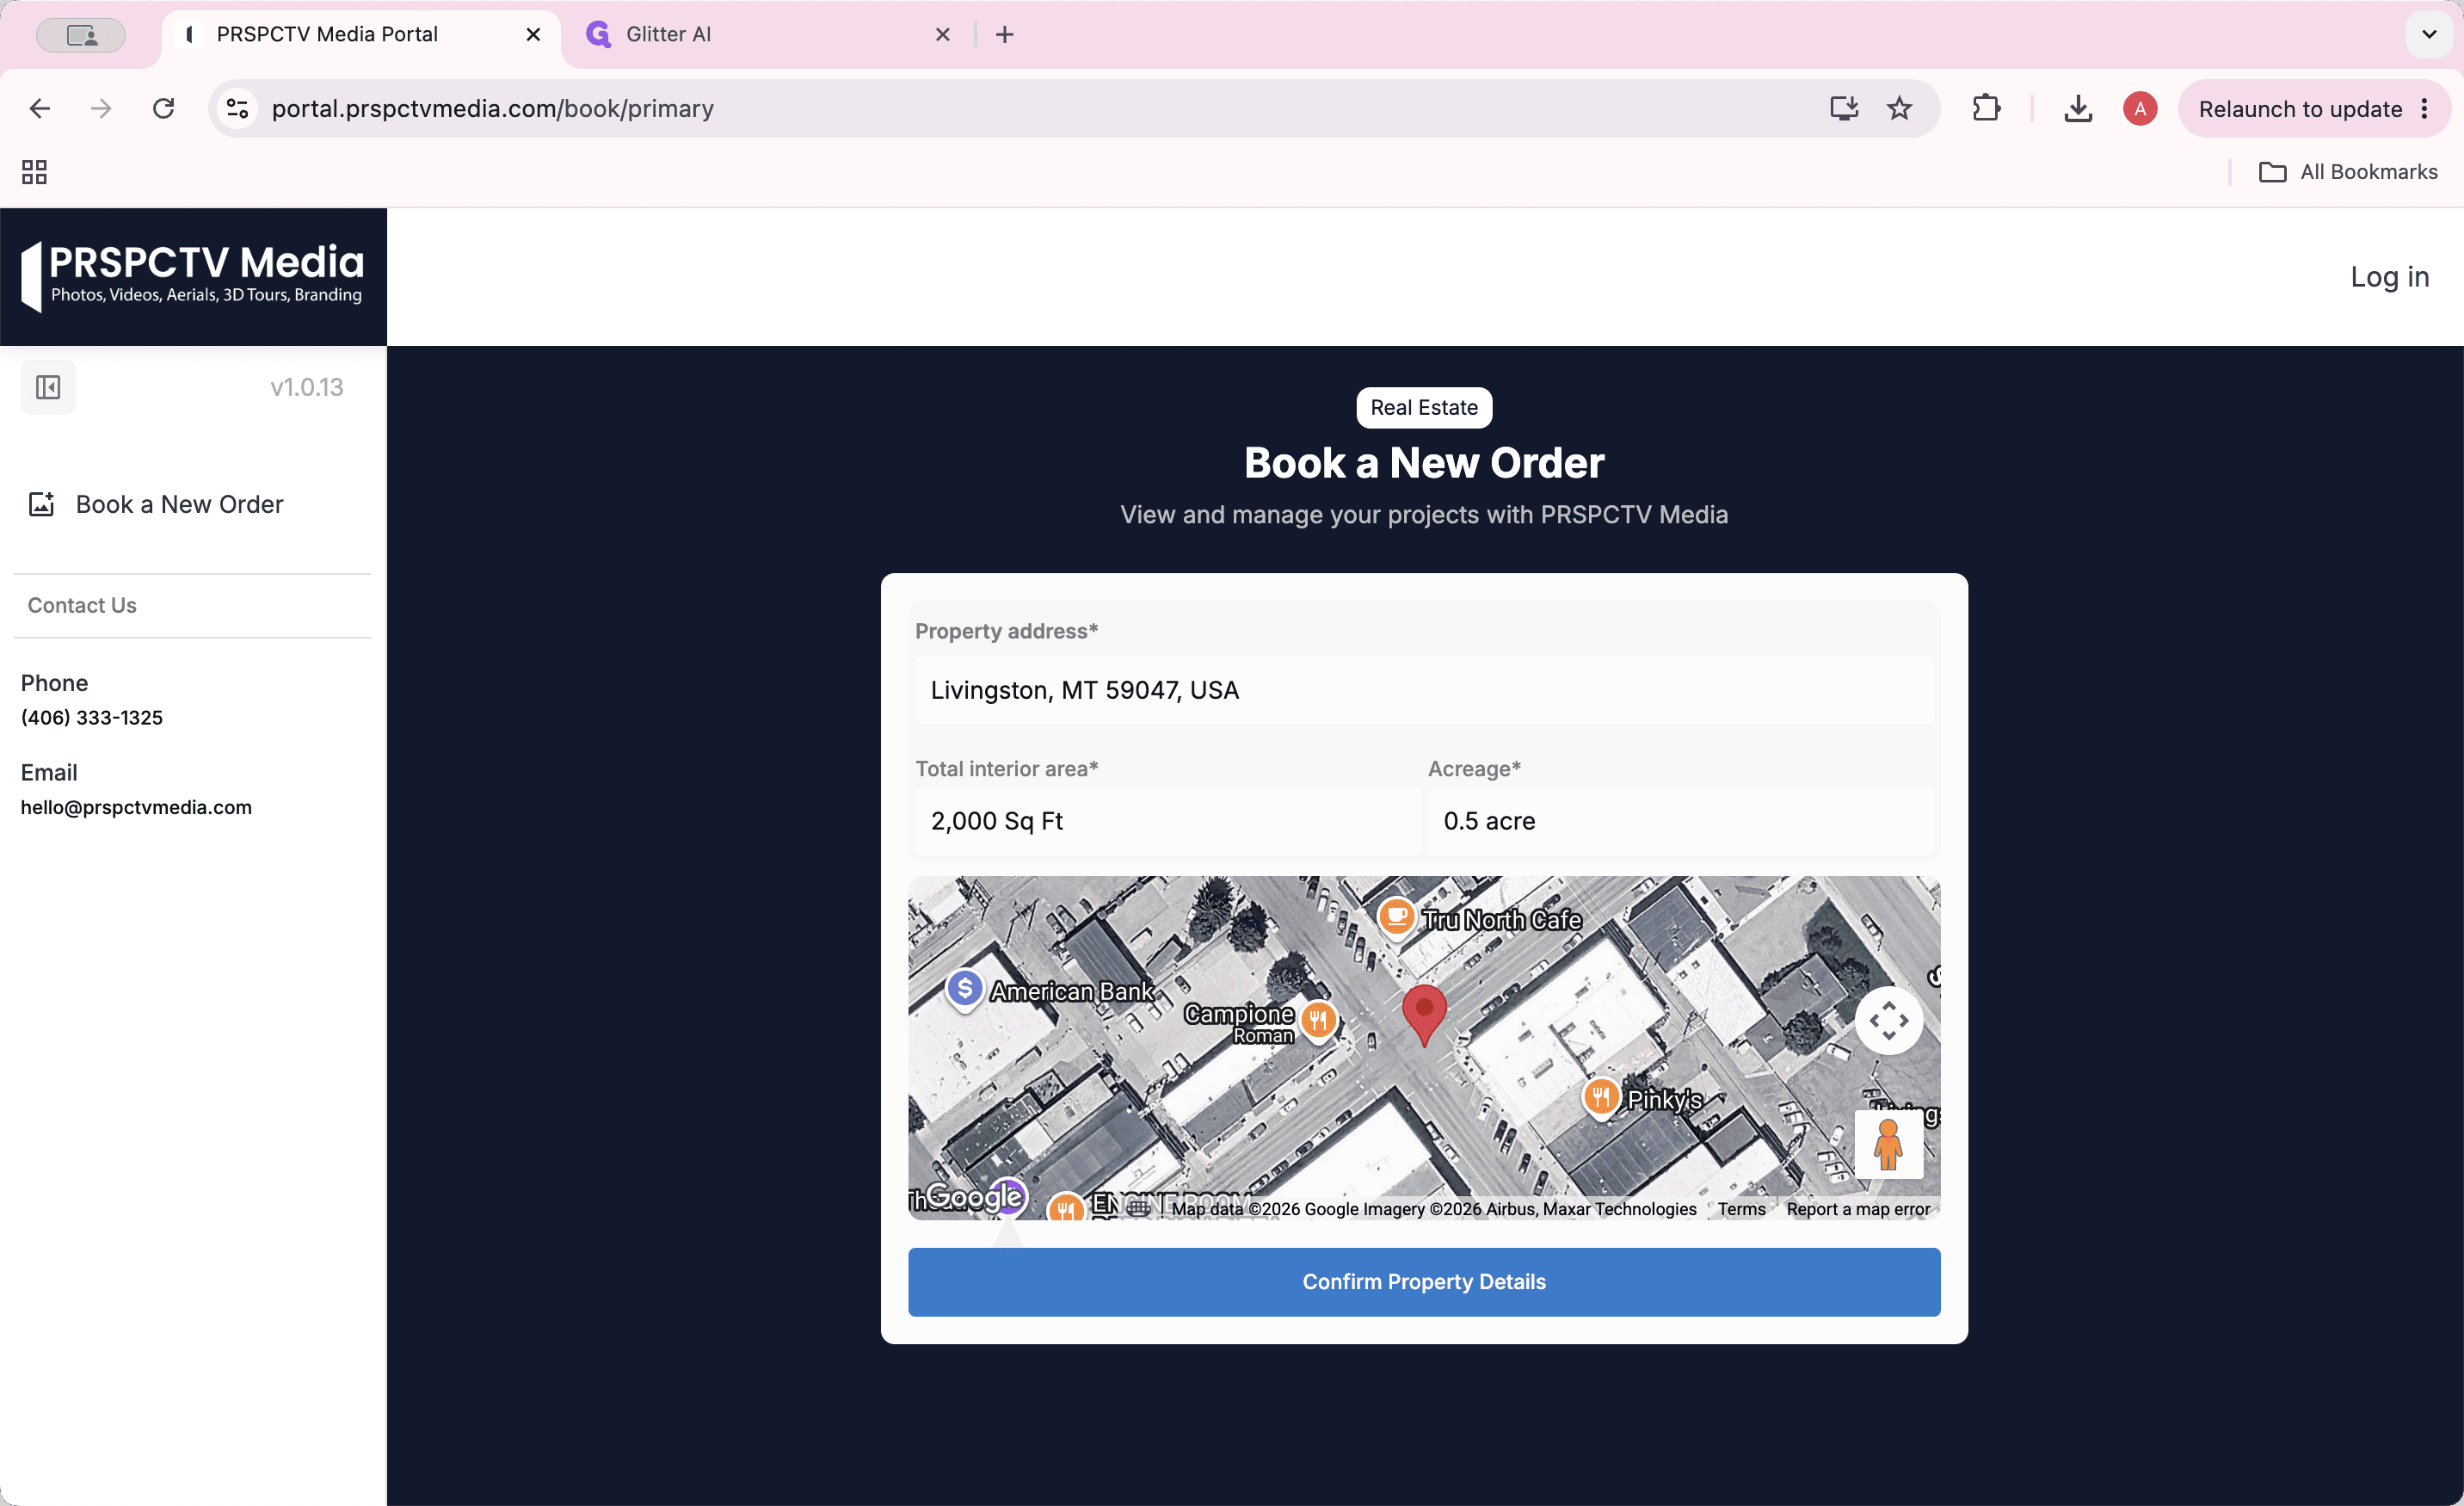The height and width of the screenshot is (1506, 2464).
Task: Open map keyboard shortcuts icon
Action: 1138,1208
